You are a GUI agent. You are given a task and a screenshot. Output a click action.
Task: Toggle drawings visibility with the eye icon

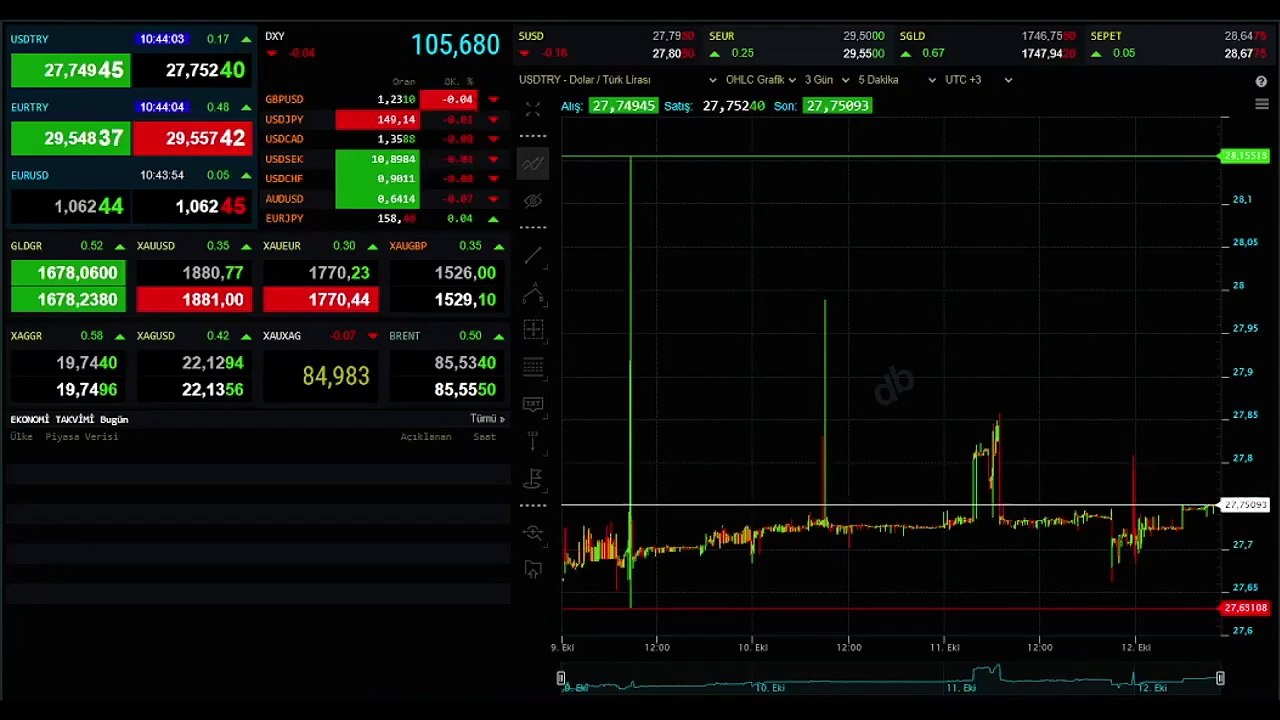click(533, 200)
